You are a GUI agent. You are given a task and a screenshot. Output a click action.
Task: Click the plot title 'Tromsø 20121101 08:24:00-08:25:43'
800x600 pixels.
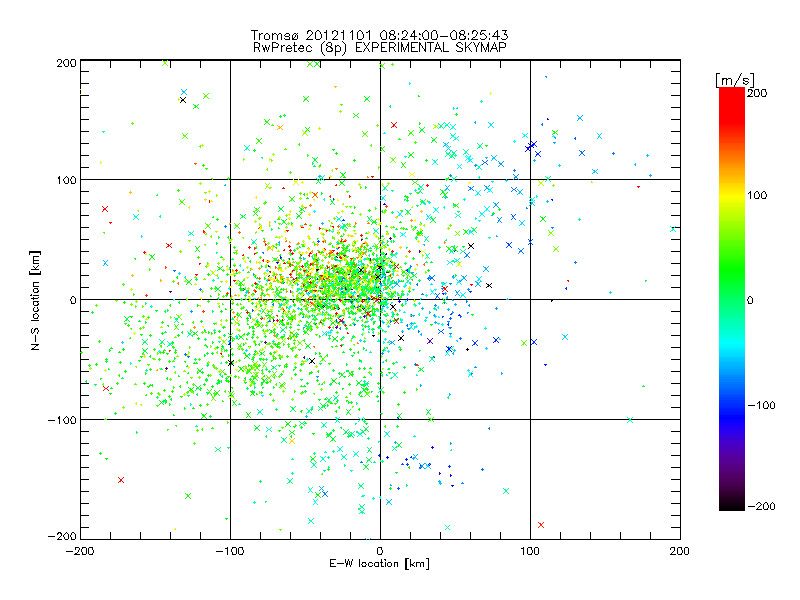tap(379, 35)
